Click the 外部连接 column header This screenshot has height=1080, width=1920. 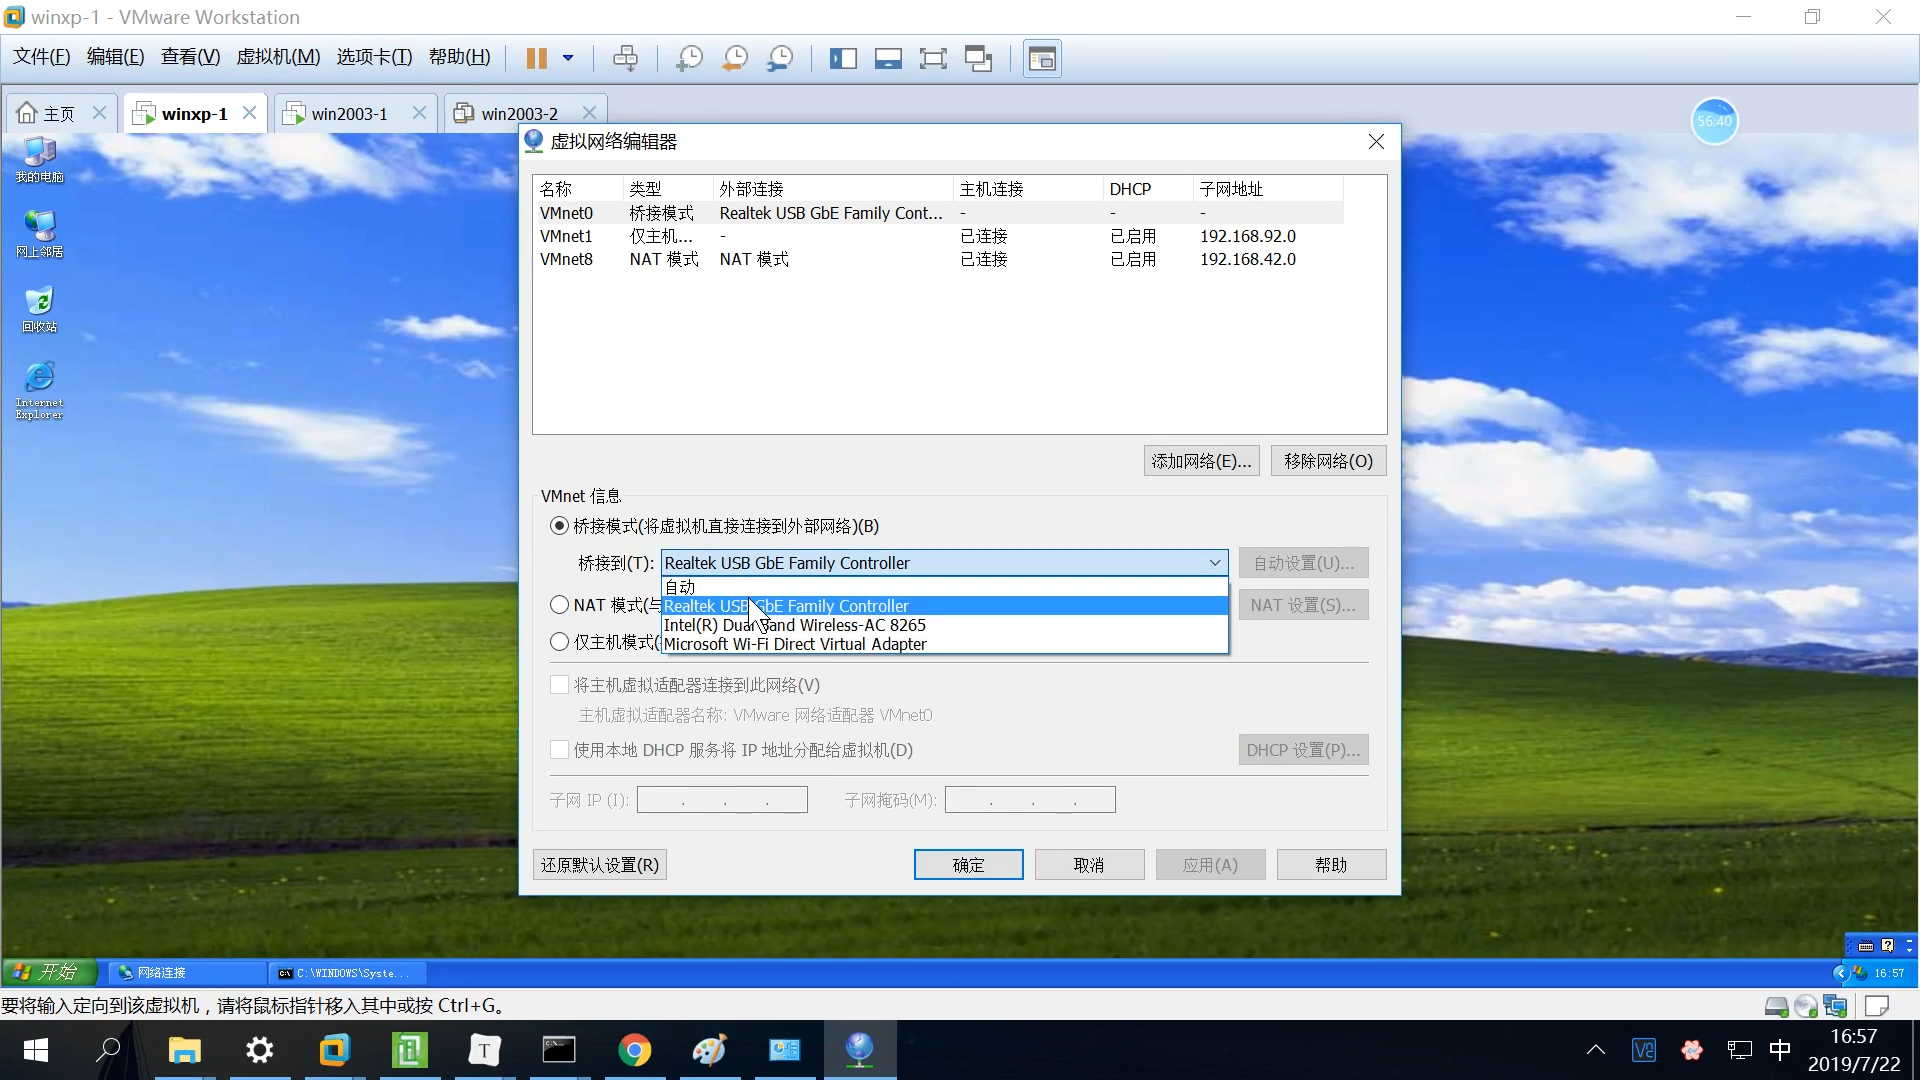coord(833,189)
